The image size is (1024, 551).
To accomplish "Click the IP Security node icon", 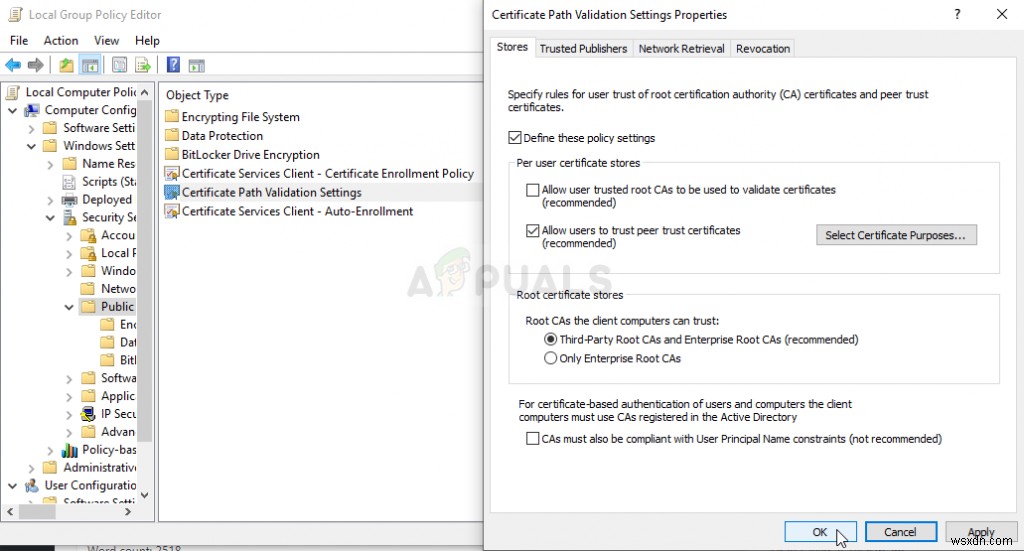I will click(88, 414).
